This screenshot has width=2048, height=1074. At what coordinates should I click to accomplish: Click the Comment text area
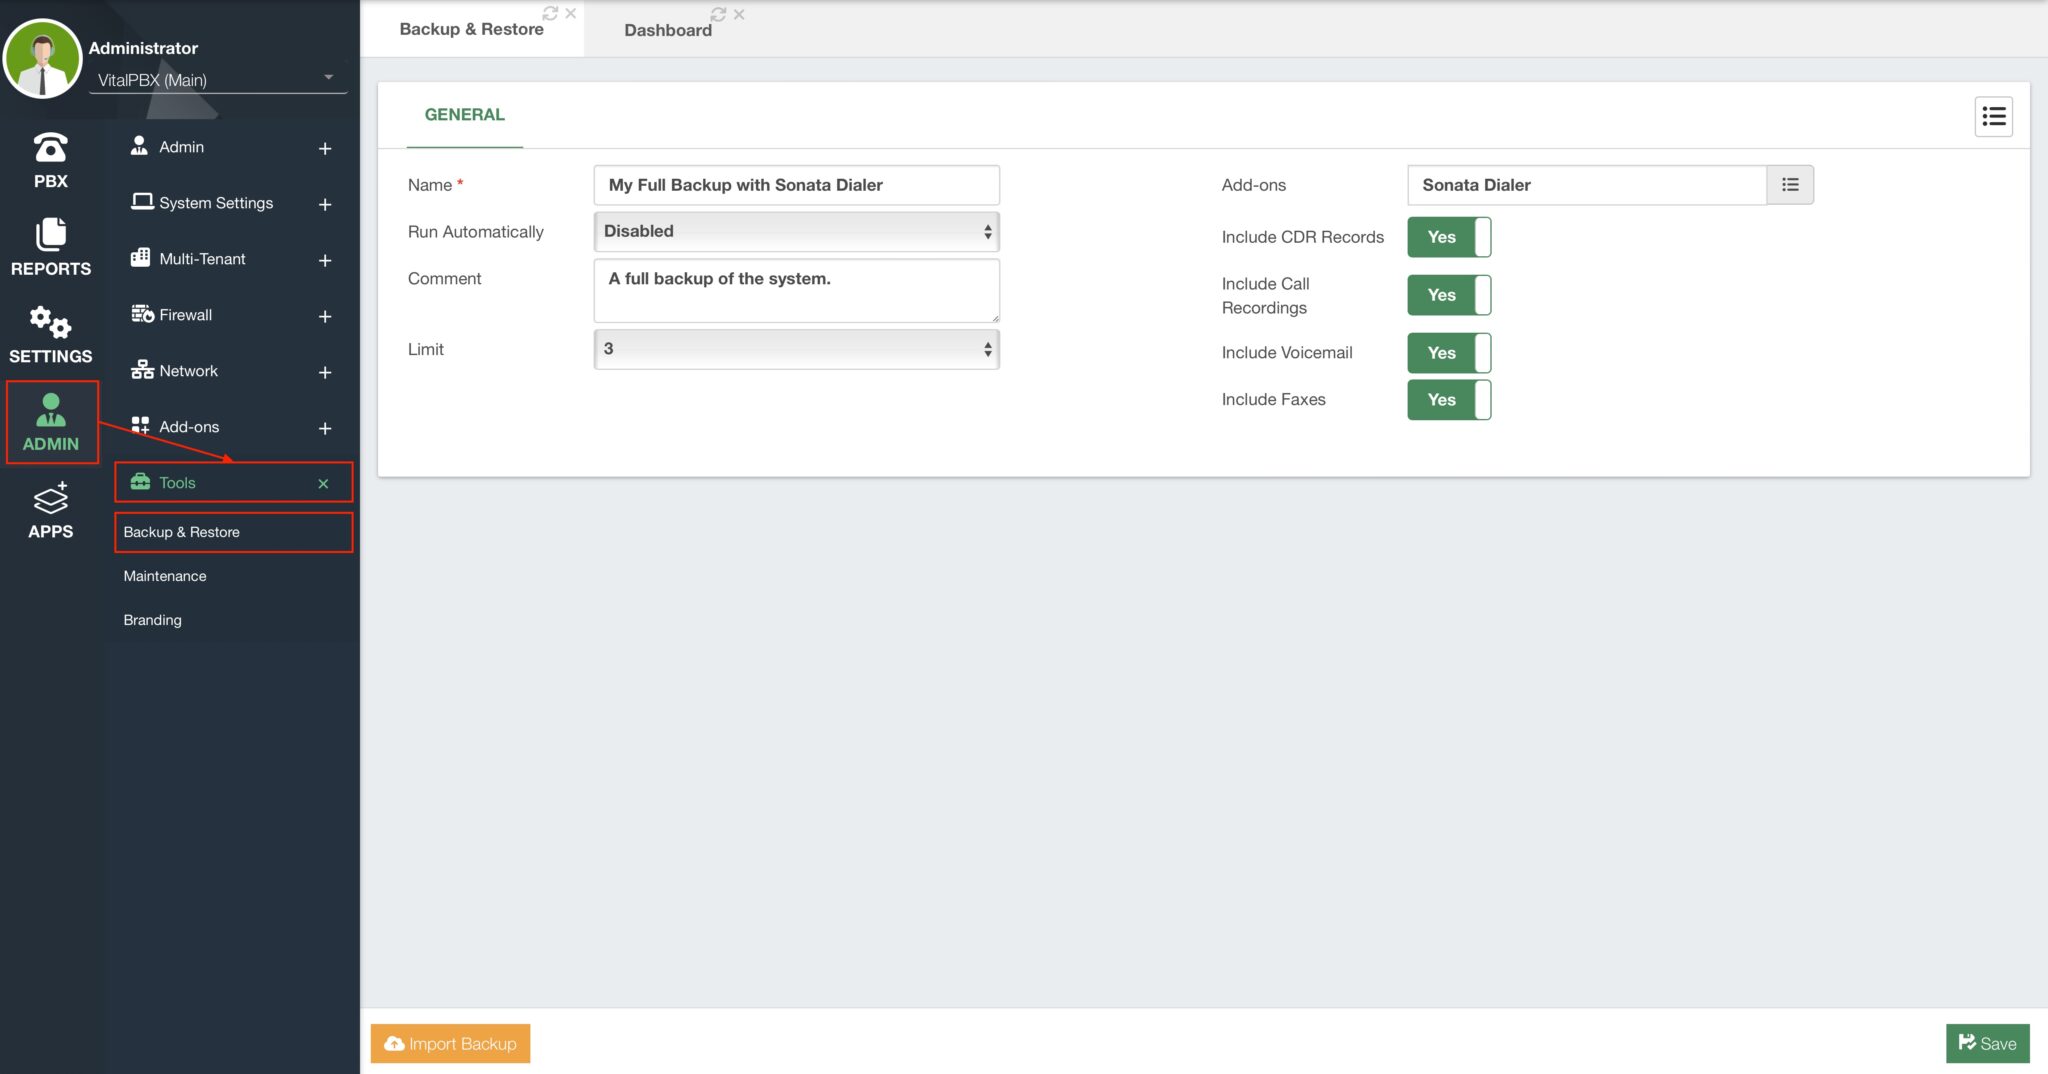[797, 291]
